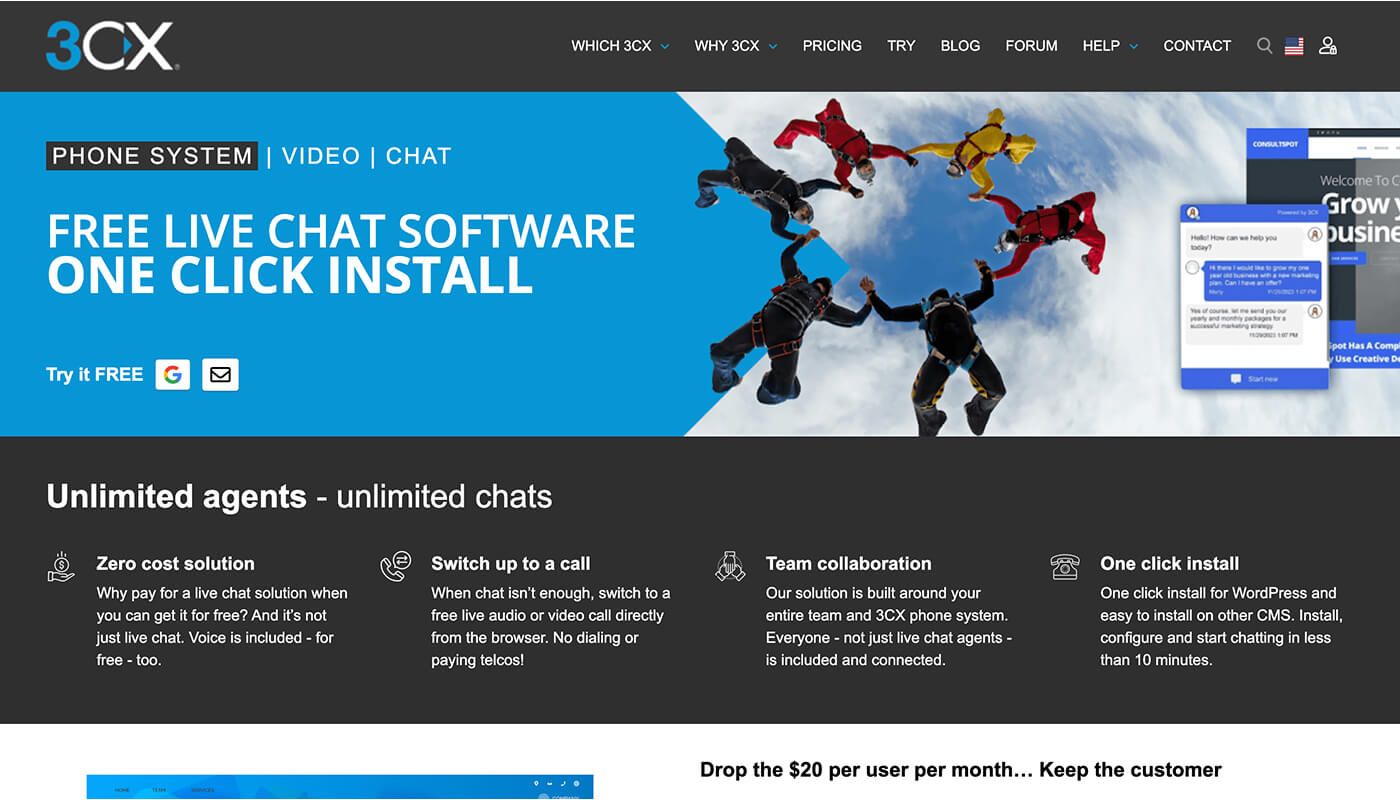Open the BLOG menu item

[x=960, y=46]
